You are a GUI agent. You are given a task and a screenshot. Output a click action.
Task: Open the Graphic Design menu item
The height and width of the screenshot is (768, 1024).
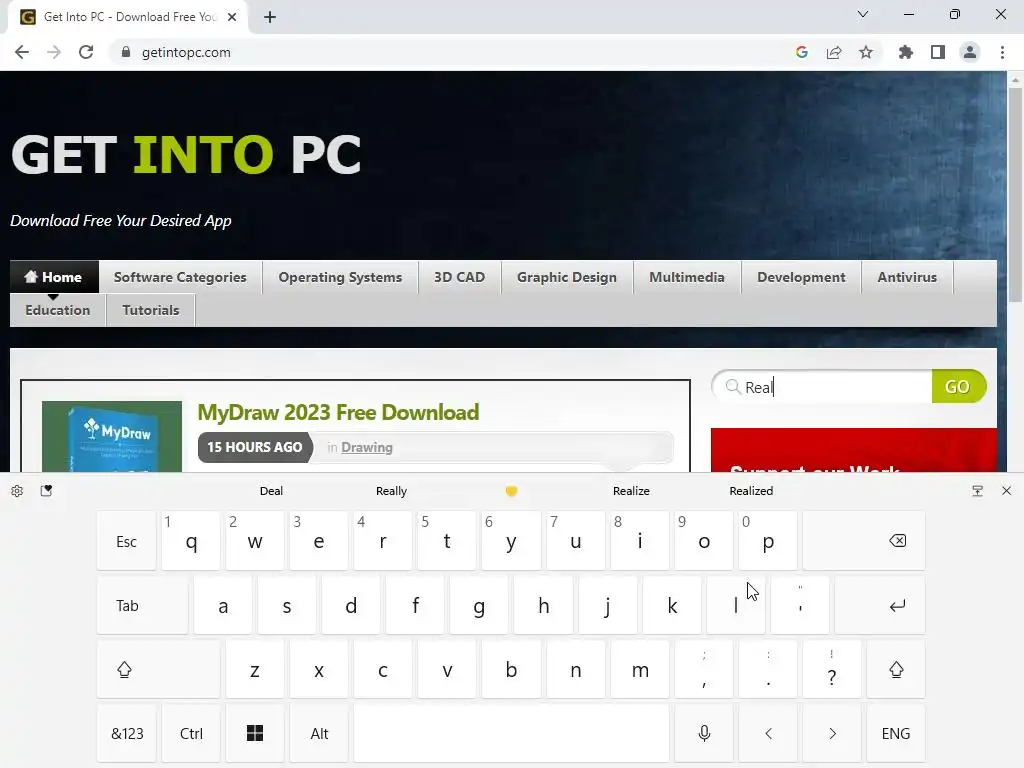point(567,277)
